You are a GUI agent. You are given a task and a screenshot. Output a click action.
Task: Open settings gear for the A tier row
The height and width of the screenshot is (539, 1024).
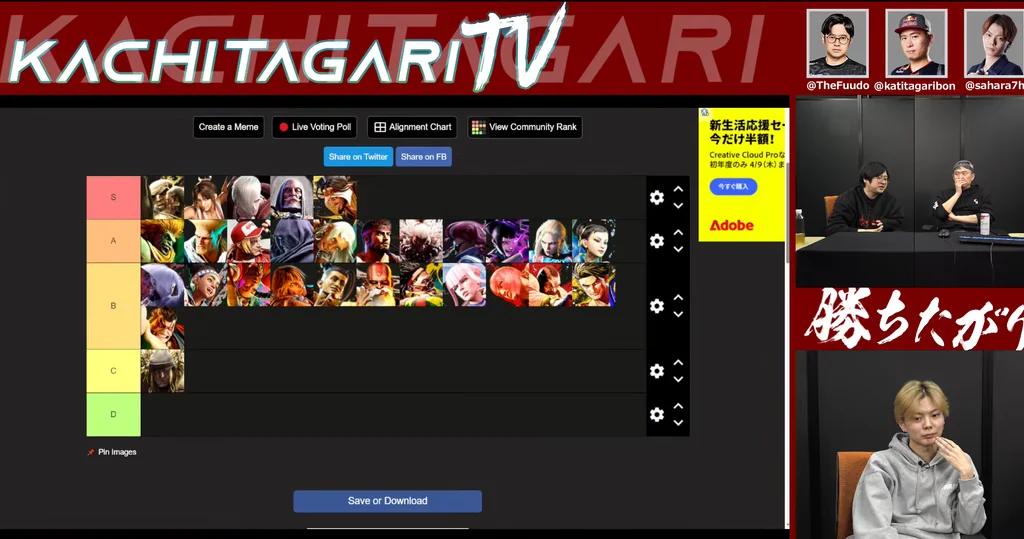[x=657, y=241]
